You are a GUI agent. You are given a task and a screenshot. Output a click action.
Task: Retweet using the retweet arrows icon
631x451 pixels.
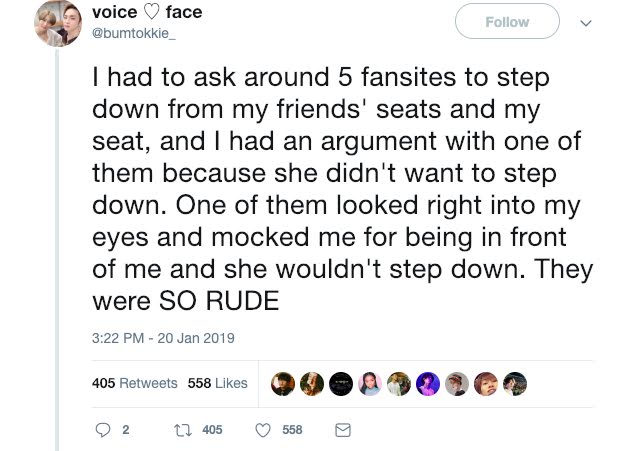pyautogui.click(x=181, y=429)
